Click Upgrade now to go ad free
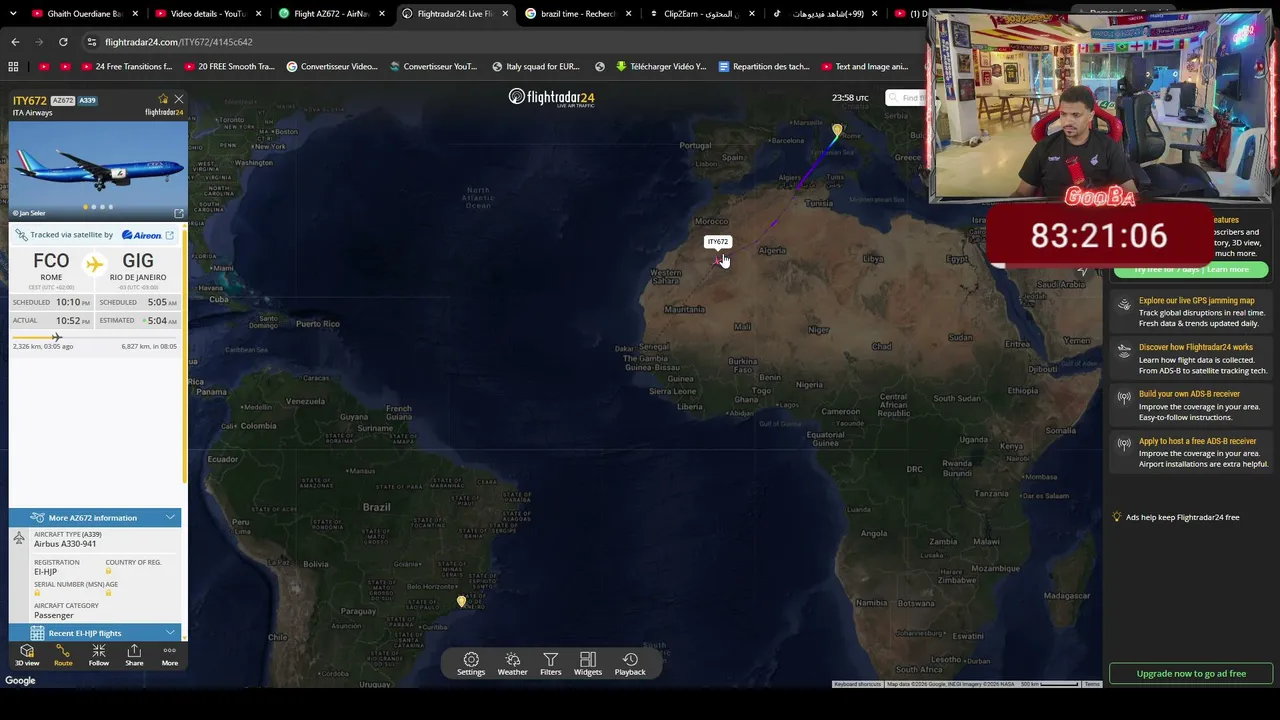 pyautogui.click(x=1191, y=673)
